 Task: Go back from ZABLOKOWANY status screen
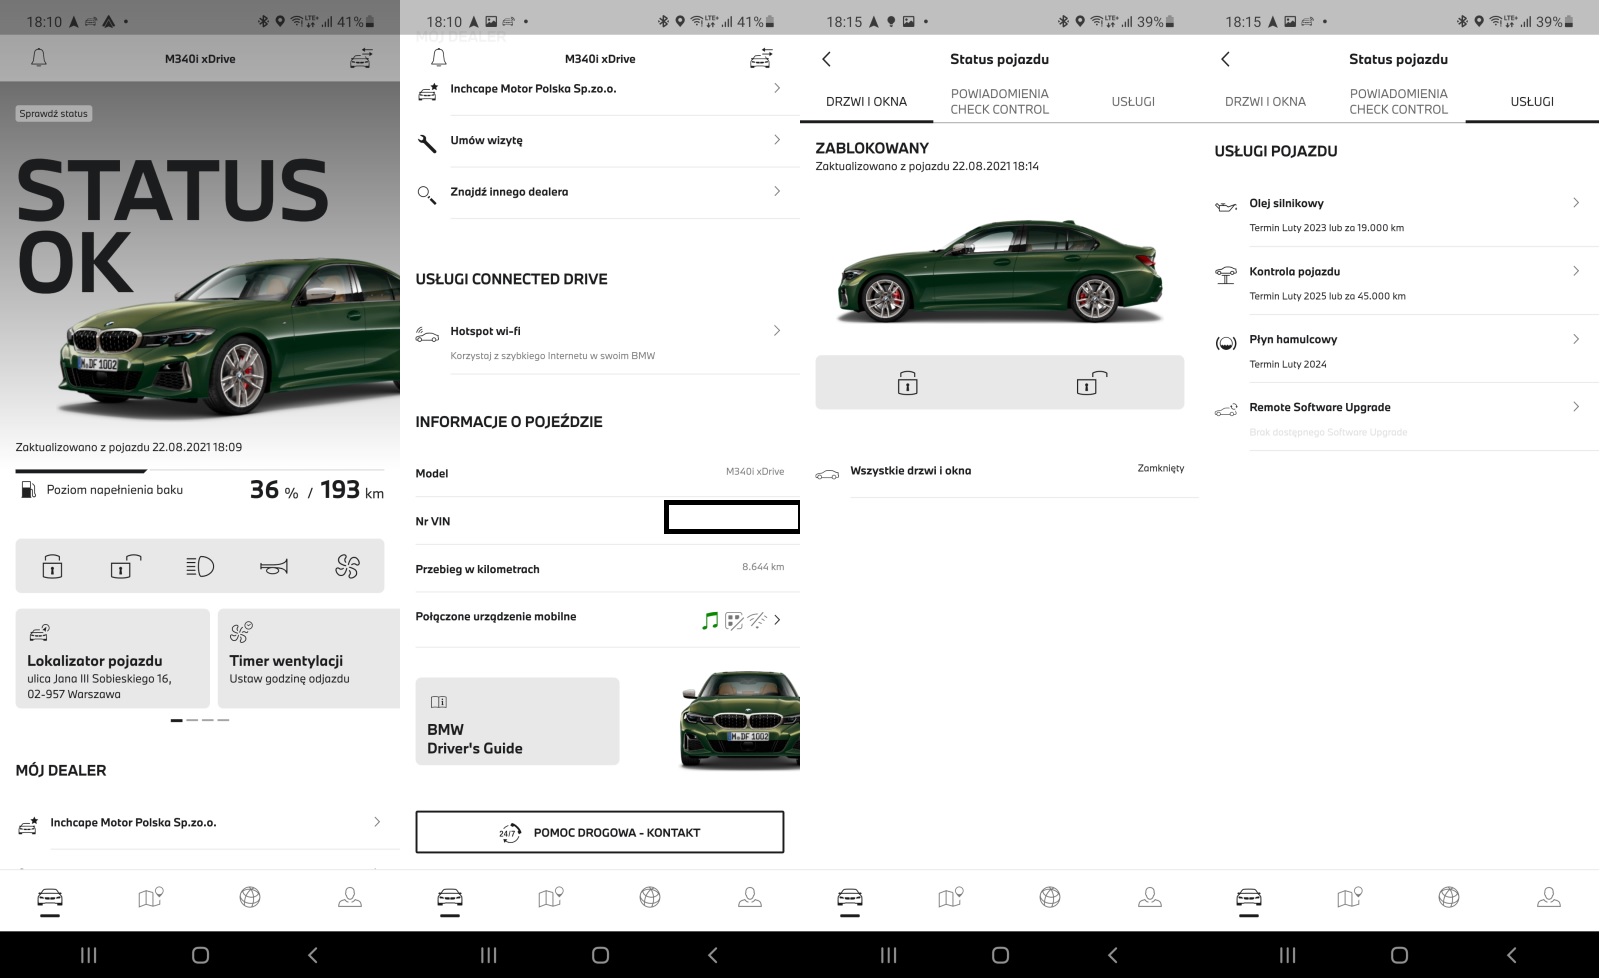[x=826, y=59]
